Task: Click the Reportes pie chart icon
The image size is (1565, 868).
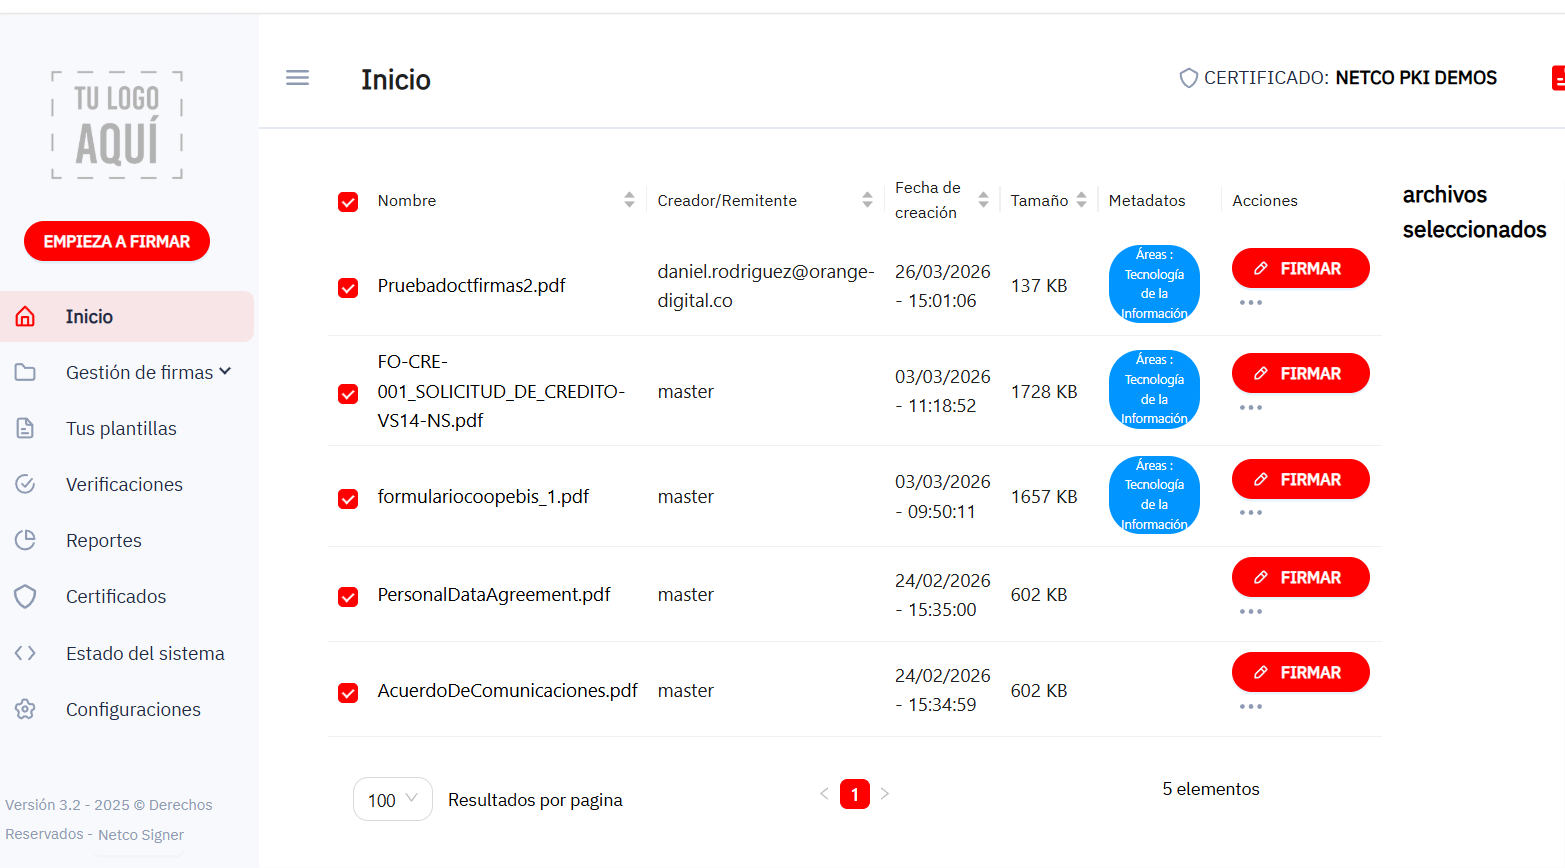Action: [x=25, y=541]
